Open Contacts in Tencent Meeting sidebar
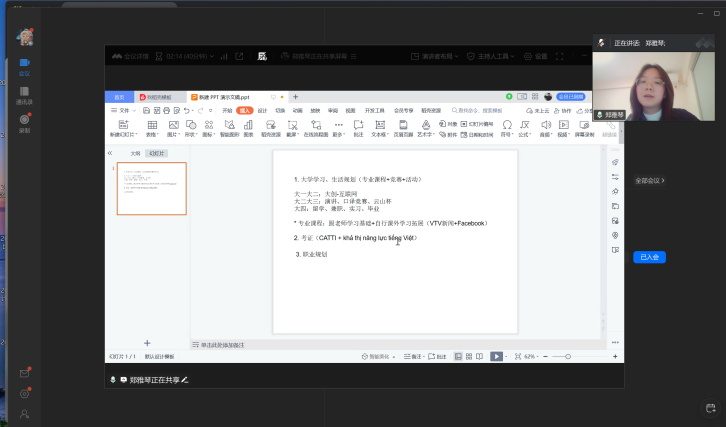726x427 pixels. coord(24,96)
